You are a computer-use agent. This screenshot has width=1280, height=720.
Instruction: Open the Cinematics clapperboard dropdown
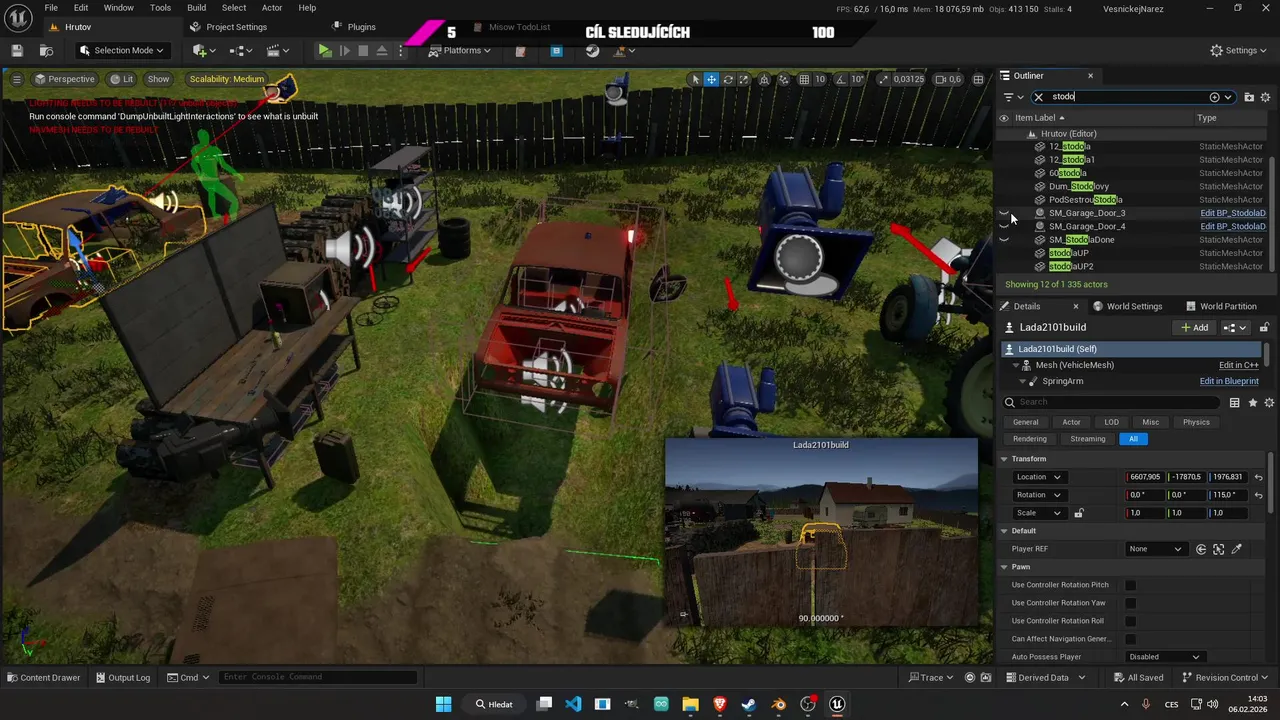pos(277,50)
